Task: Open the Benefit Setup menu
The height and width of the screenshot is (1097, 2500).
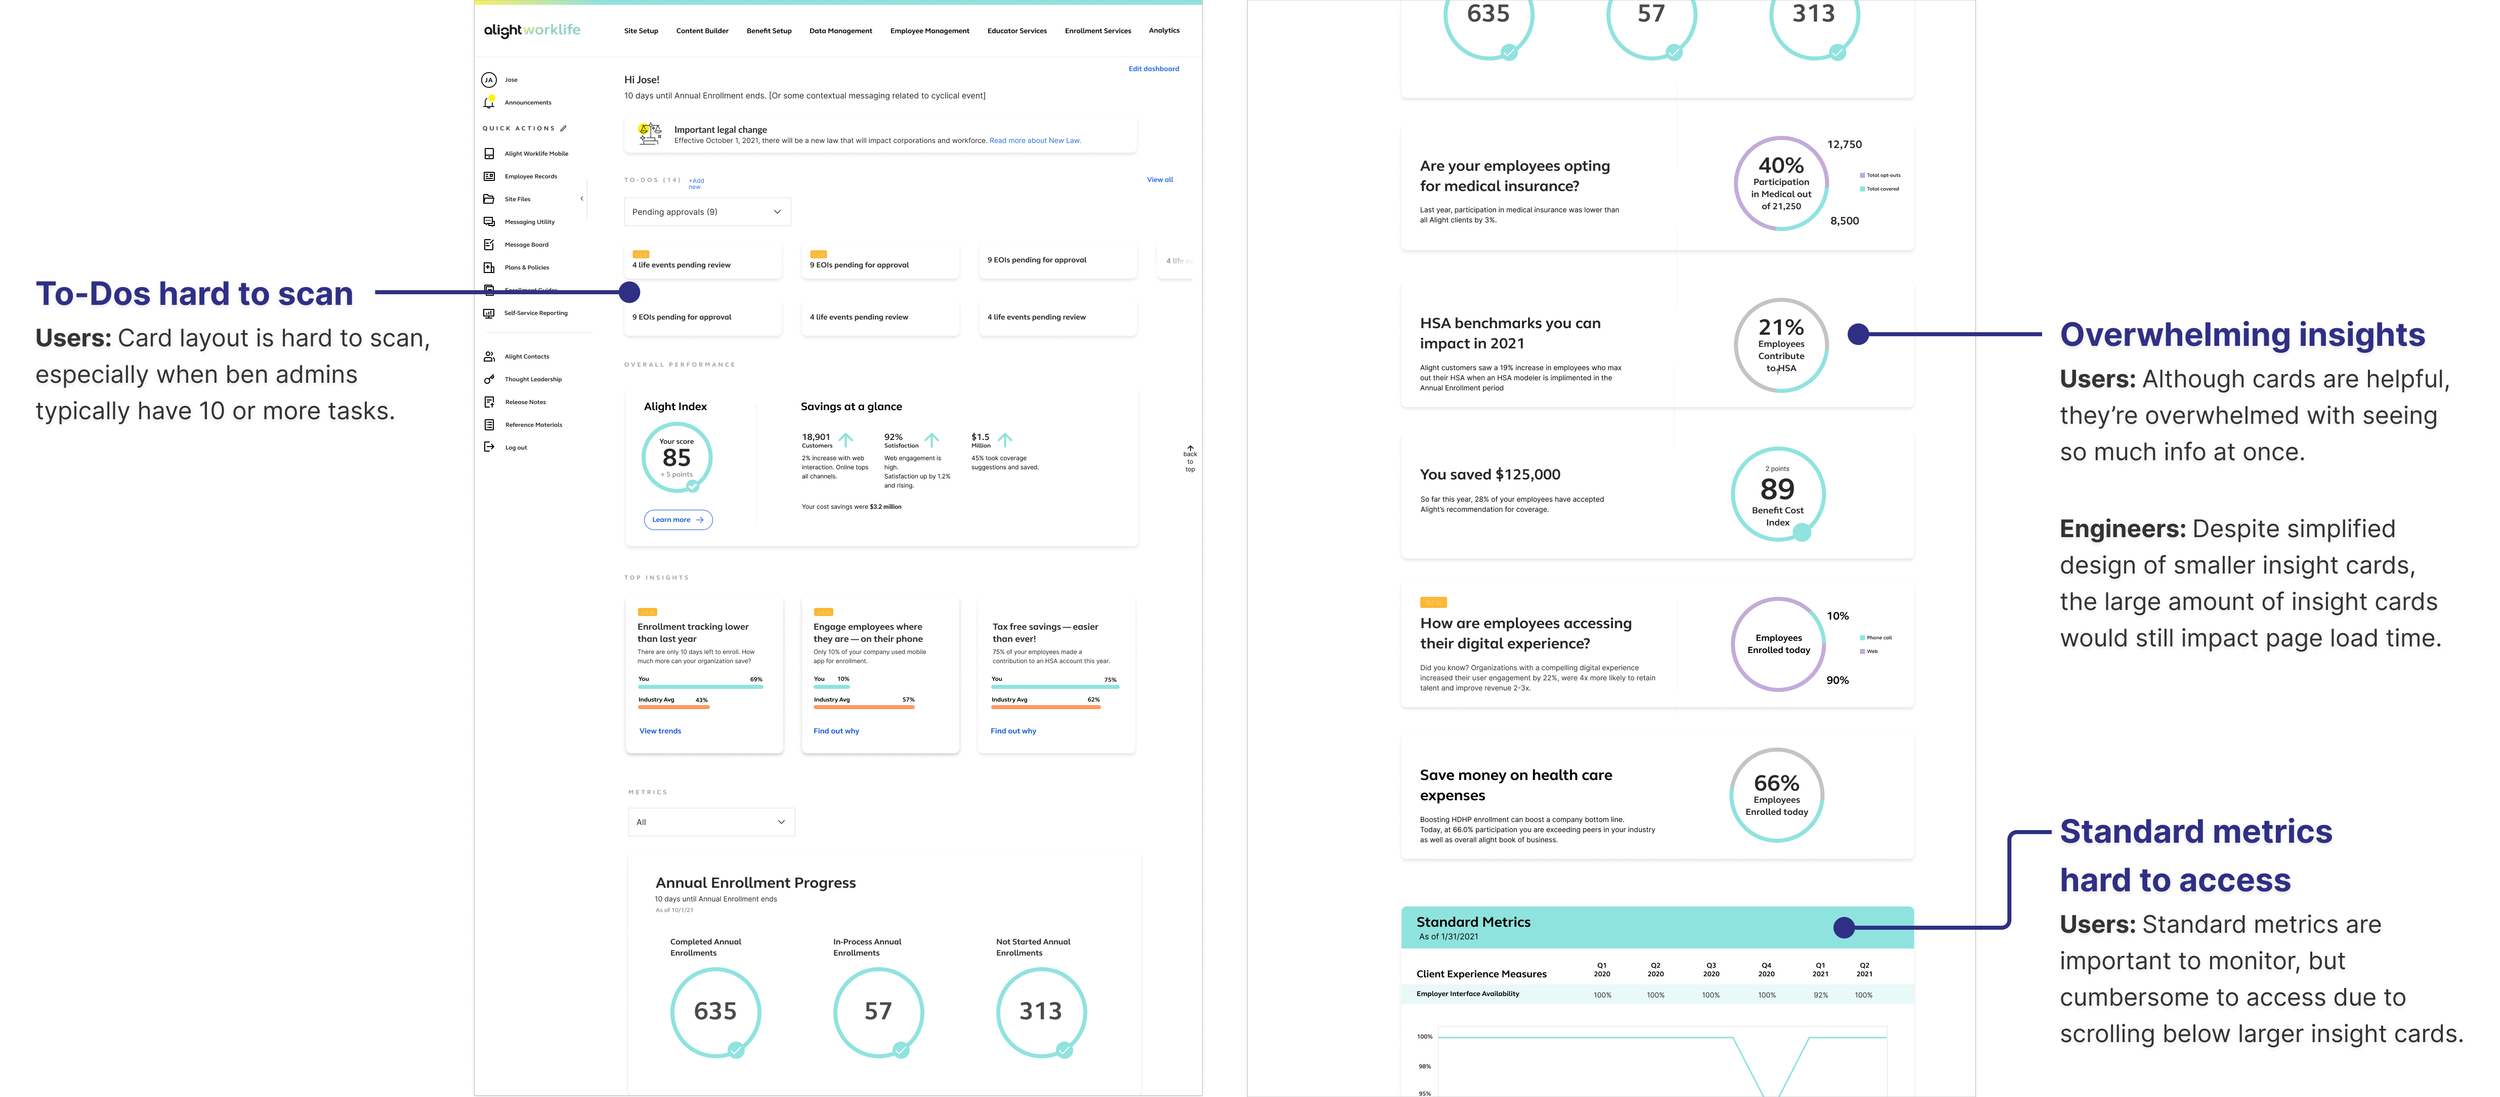Action: pos(768,31)
